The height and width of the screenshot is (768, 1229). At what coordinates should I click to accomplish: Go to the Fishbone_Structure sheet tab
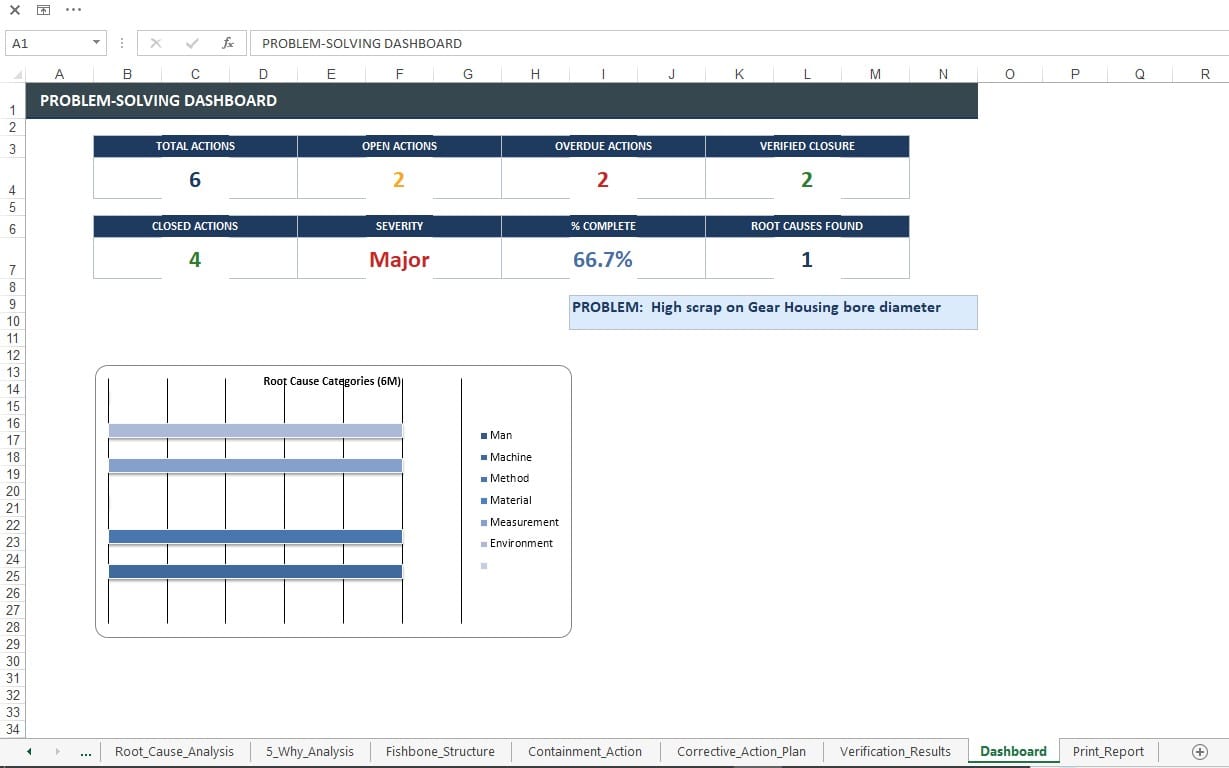[440, 751]
